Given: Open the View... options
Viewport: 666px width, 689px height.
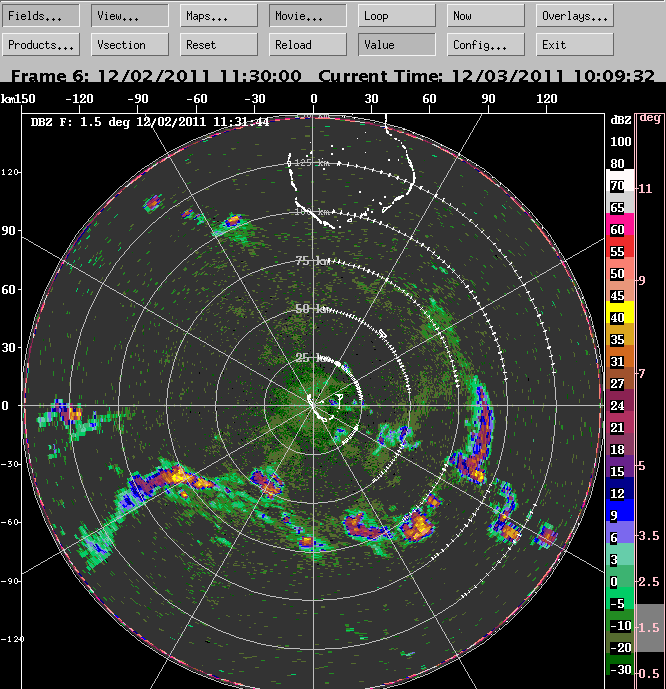Looking at the screenshot, I should 130,16.
